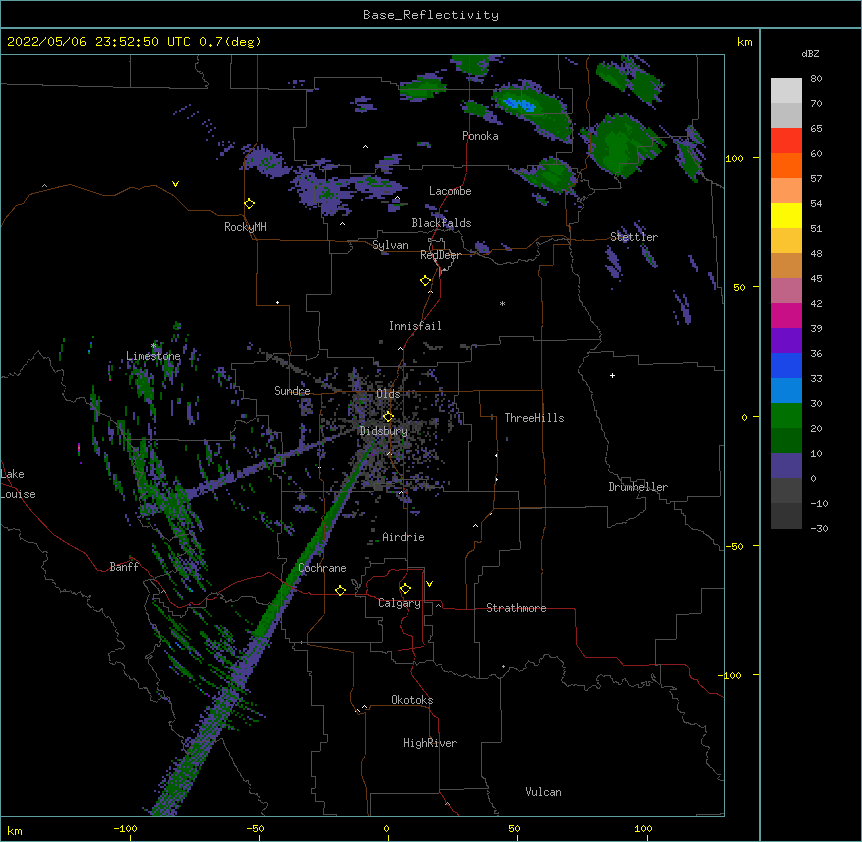Click the km unit label at bottom left
Image resolution: width=862 pixels, height=842 pixels.
(x=15, y=830)
